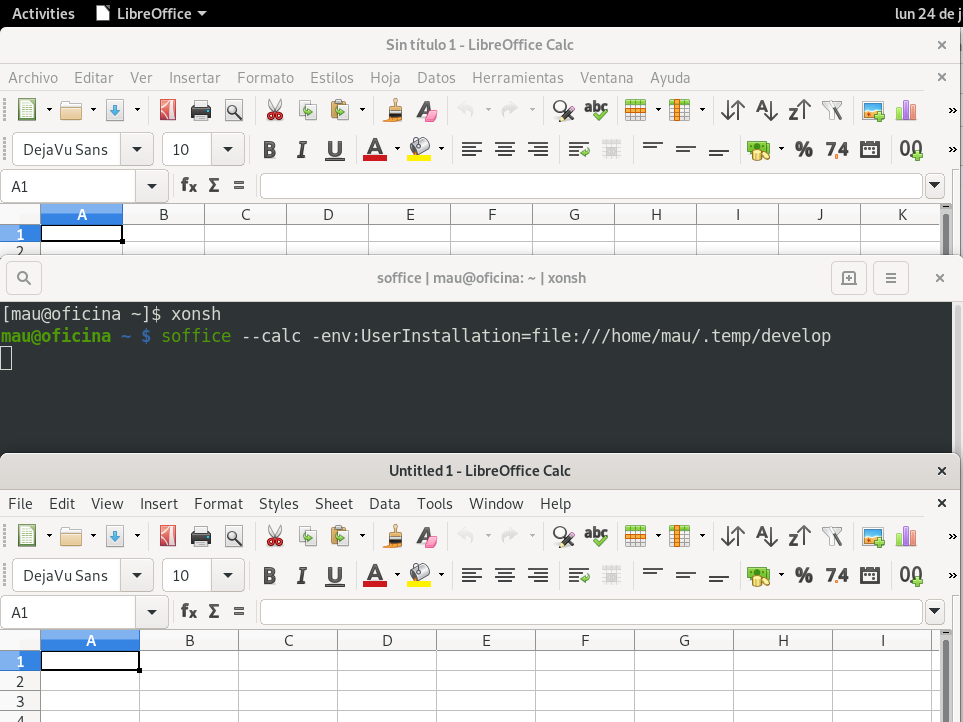This screenshot has height=722, width=963.
Task: Toggle Bold in the Untitled 1 window
Action: click(269, 575)
